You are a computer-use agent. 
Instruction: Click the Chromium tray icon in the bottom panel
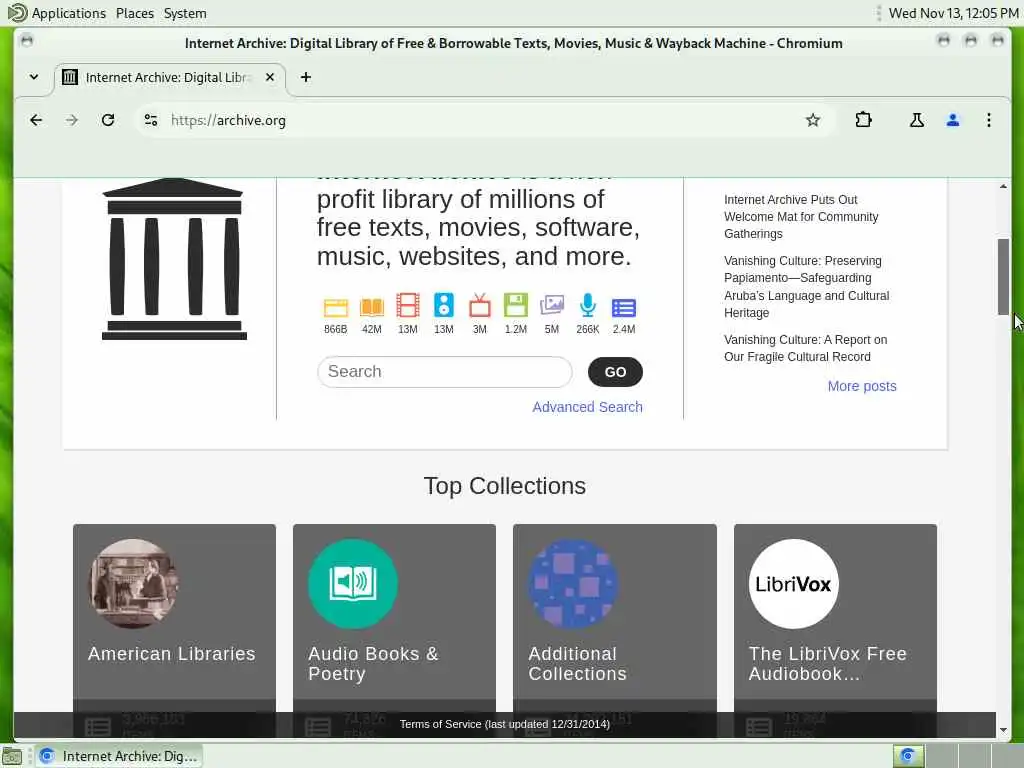[x=908, y=756]
